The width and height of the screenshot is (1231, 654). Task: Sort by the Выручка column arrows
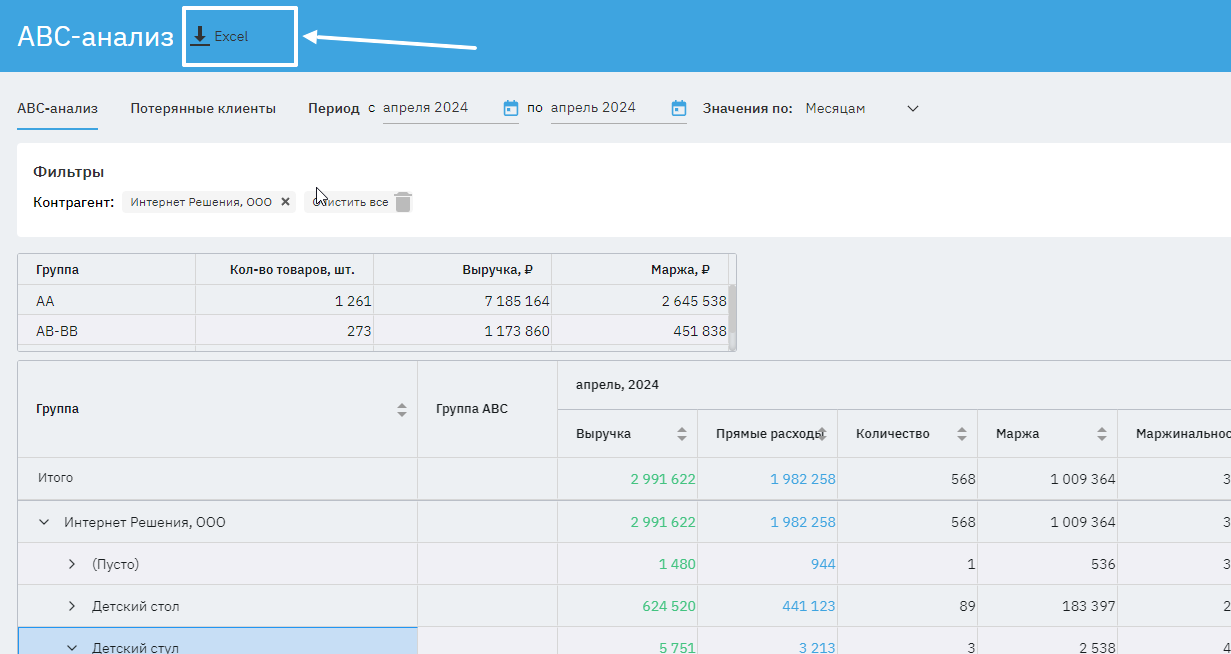point(682,434)
